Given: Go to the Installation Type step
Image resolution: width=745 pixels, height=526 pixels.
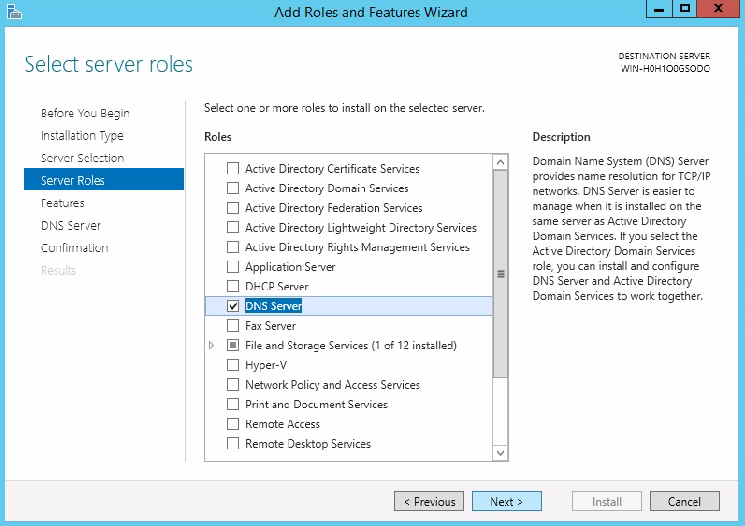Looking at the screenshot, I should click(82, 136).
